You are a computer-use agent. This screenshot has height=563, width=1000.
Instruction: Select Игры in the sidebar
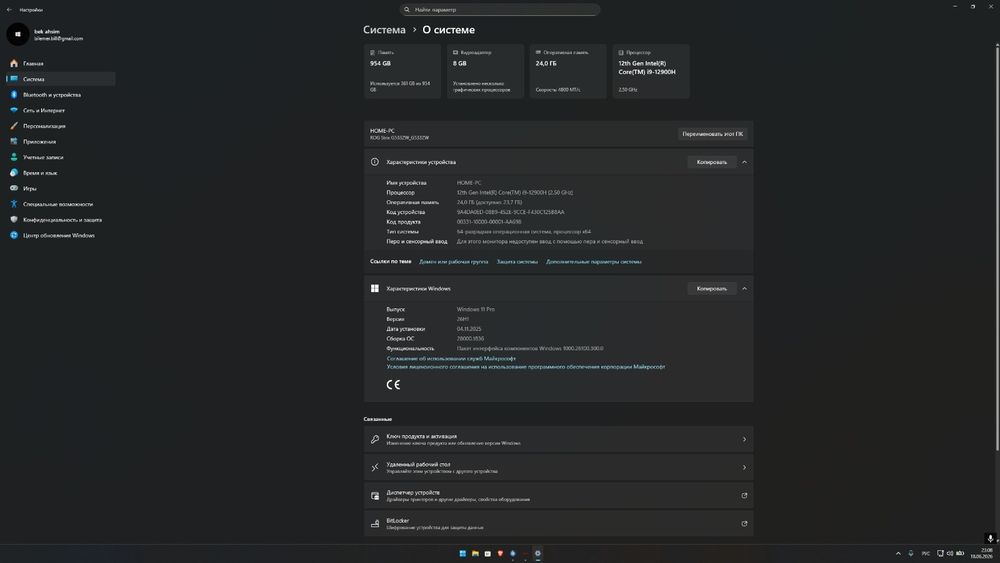click(x=61, y=188)
